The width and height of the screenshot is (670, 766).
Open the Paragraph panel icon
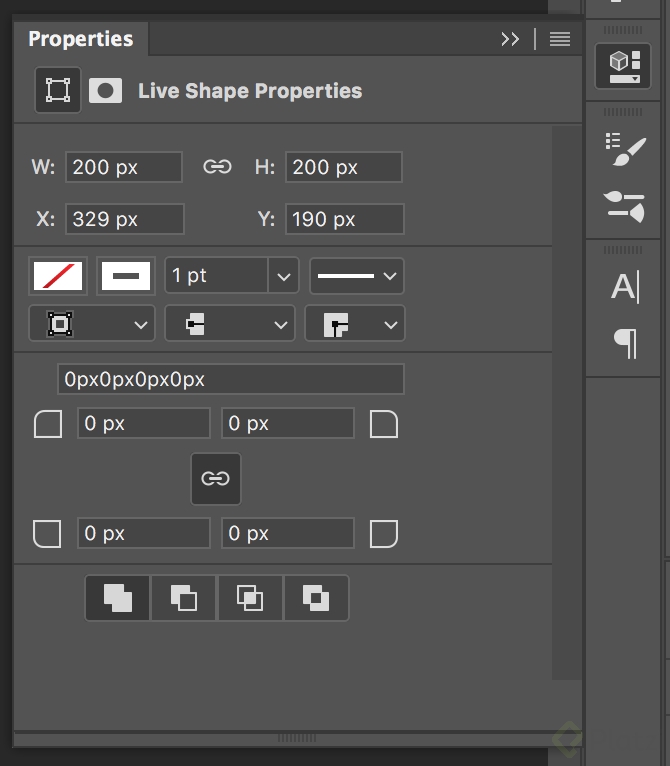click(625, 344)
